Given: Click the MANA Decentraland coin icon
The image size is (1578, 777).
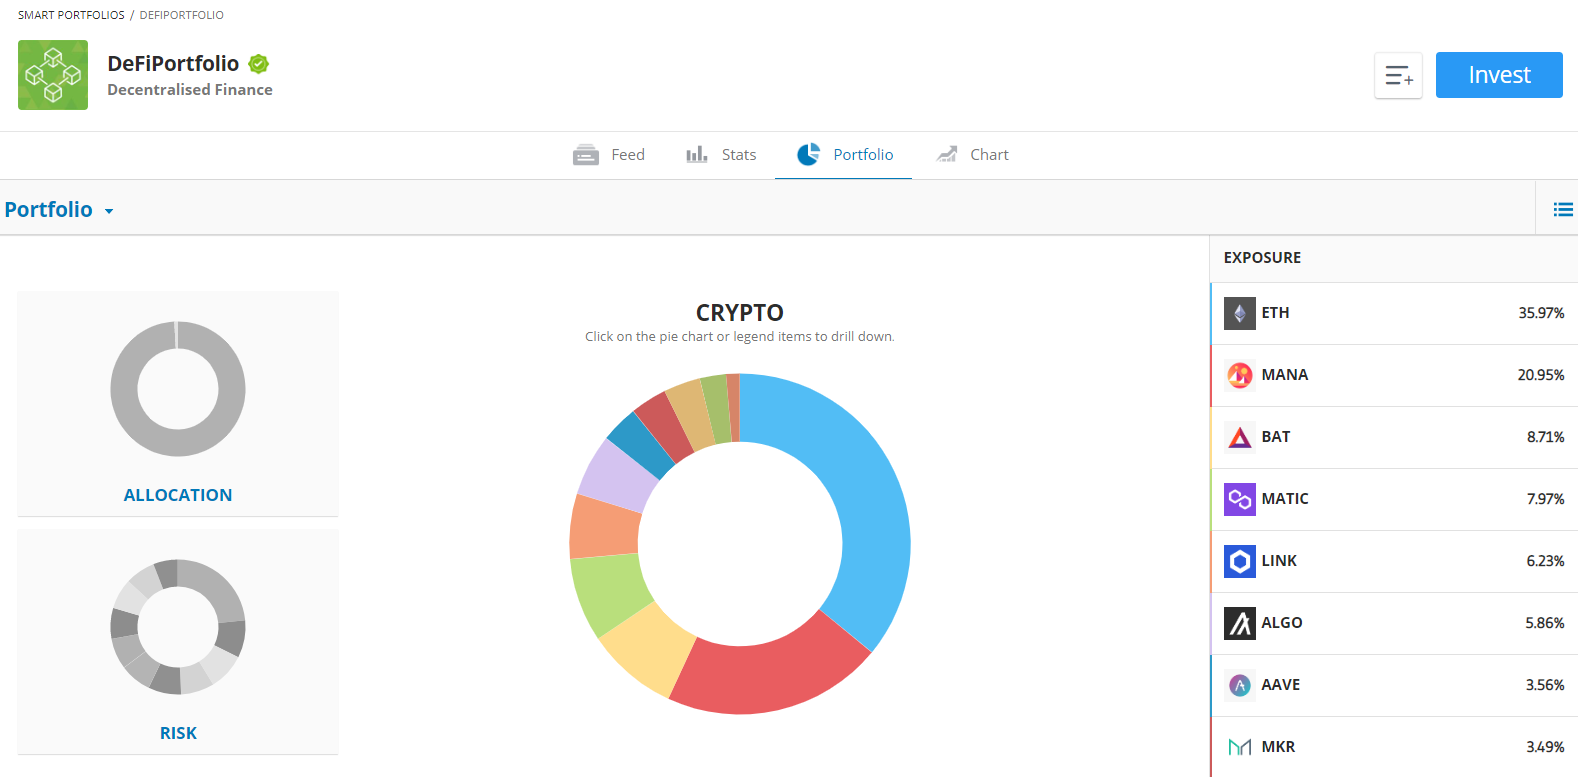Looking at the screenshot, I should point(1240,375).
